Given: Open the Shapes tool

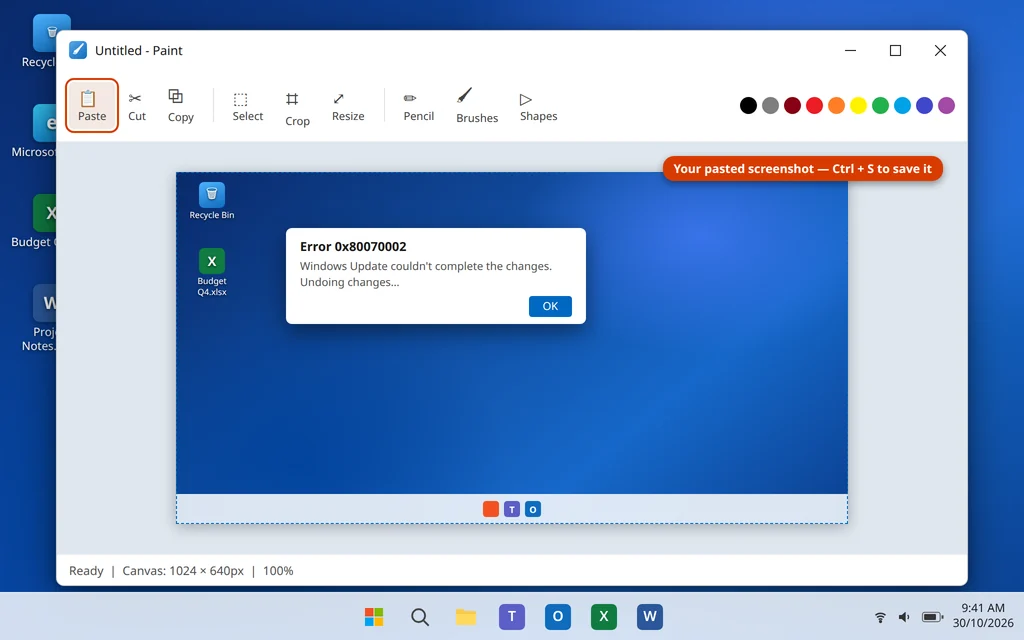Looking at the screenshot, I should [x=538, y=106].
